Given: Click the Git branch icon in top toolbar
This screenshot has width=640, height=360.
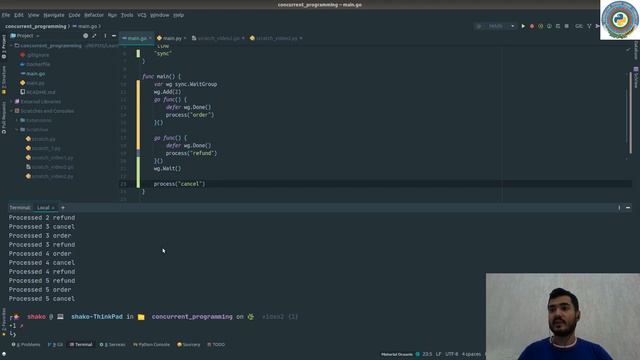Looking at the screenshot, I should [x=589, y=26].
